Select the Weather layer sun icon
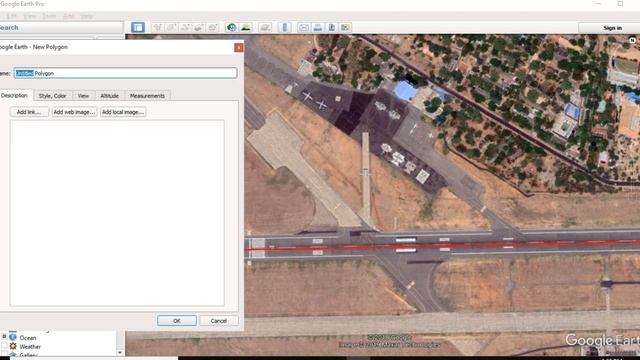The image size is (640, 360). (x=13, y=346)
